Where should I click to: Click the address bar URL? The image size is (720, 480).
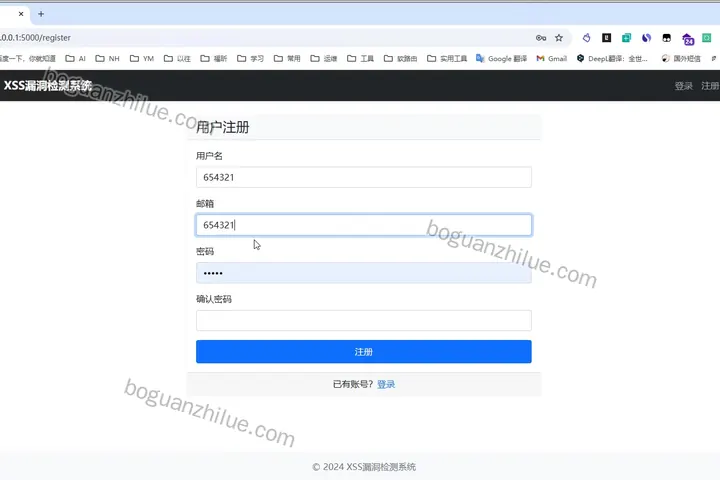[35, 38]
